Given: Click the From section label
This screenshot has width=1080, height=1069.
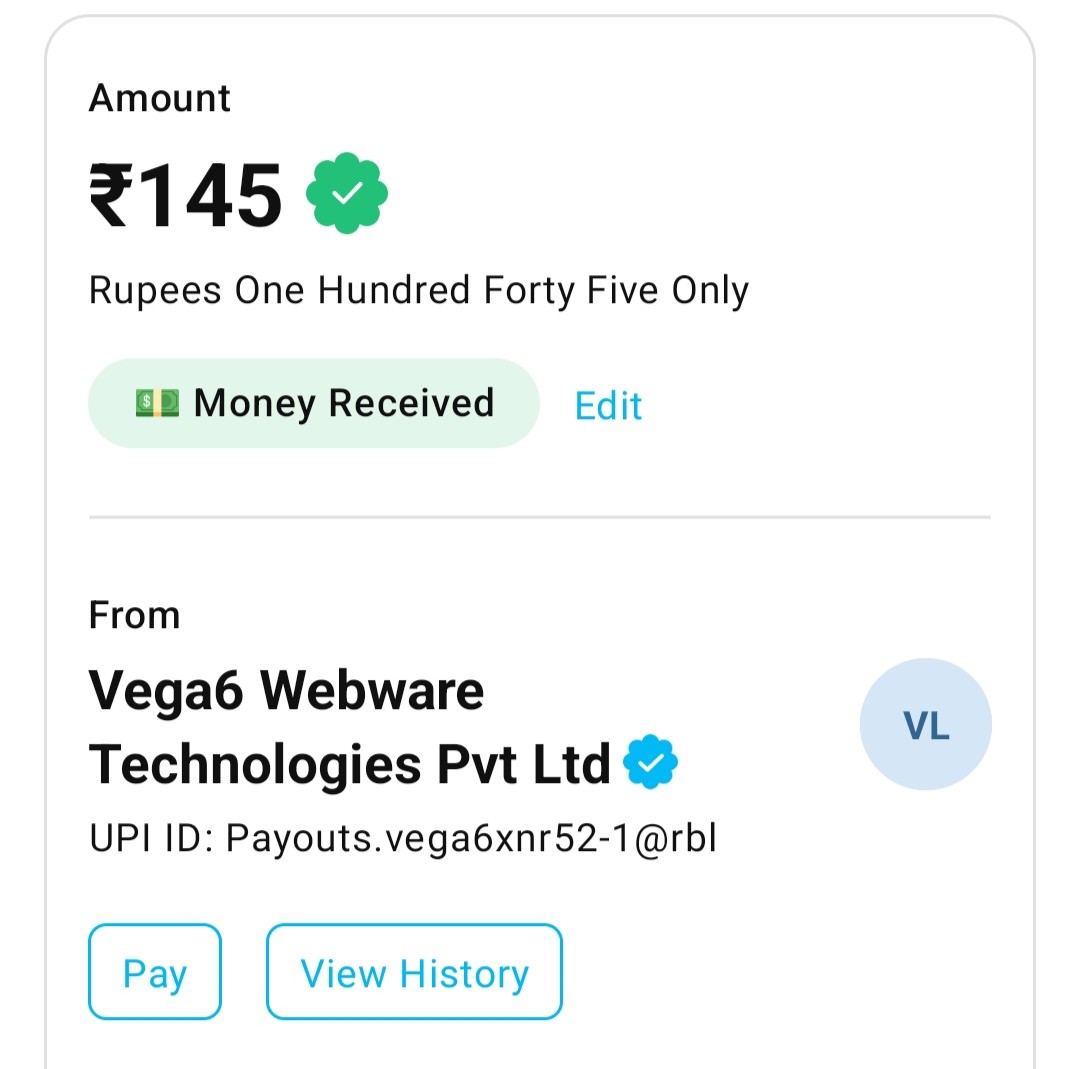Looking at the screenshot, I should click(x=134, y=615).
